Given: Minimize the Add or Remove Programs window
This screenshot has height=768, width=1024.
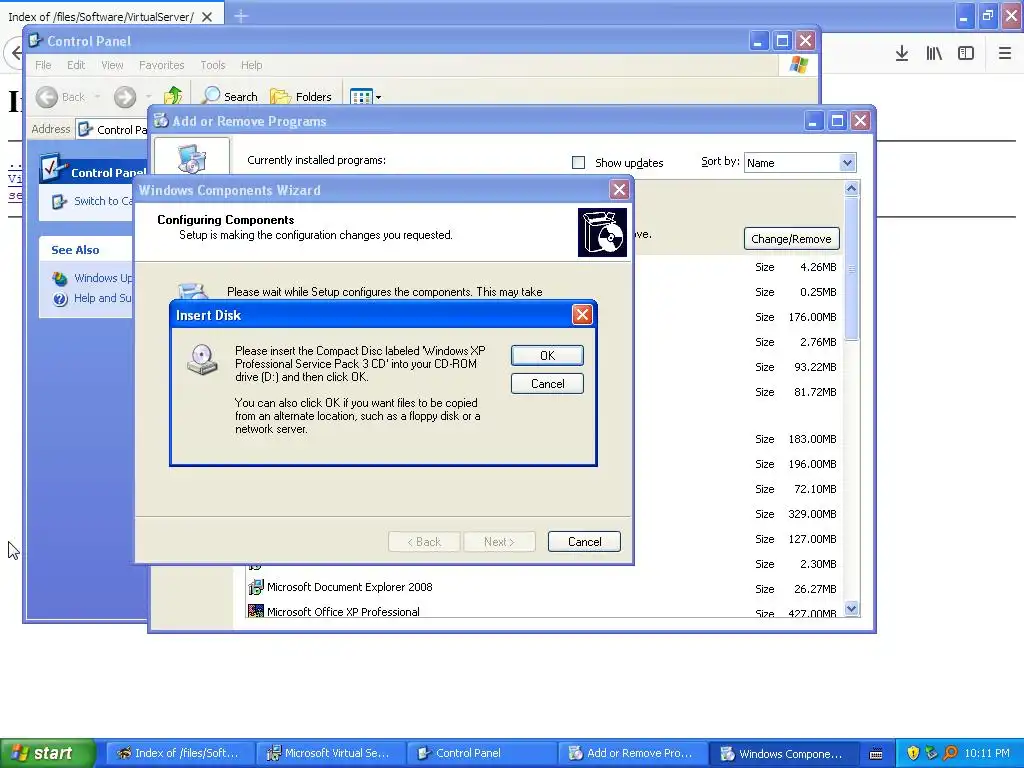Looking at the screenshot, I should (x=813, y=121).
